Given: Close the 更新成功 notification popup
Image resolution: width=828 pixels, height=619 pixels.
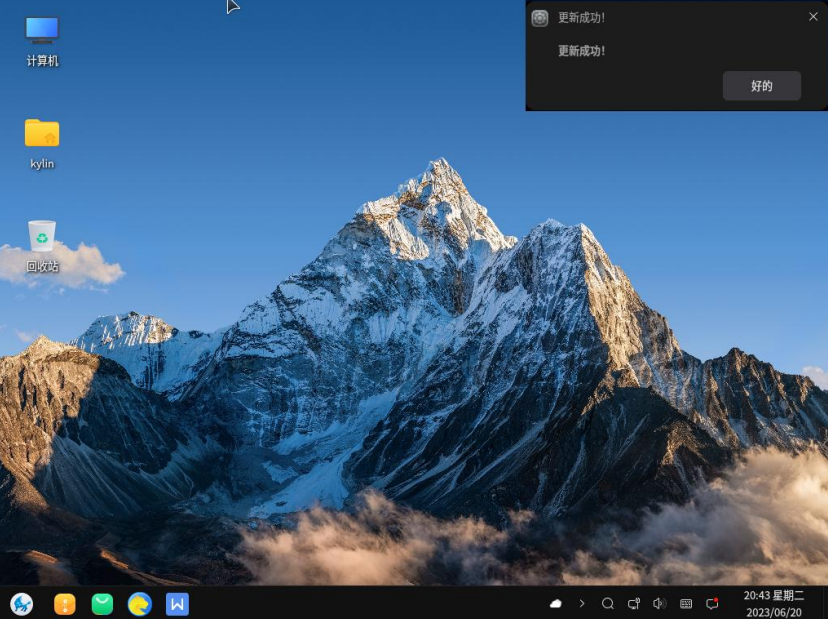Looking at the screenshot, I should 813,17.
